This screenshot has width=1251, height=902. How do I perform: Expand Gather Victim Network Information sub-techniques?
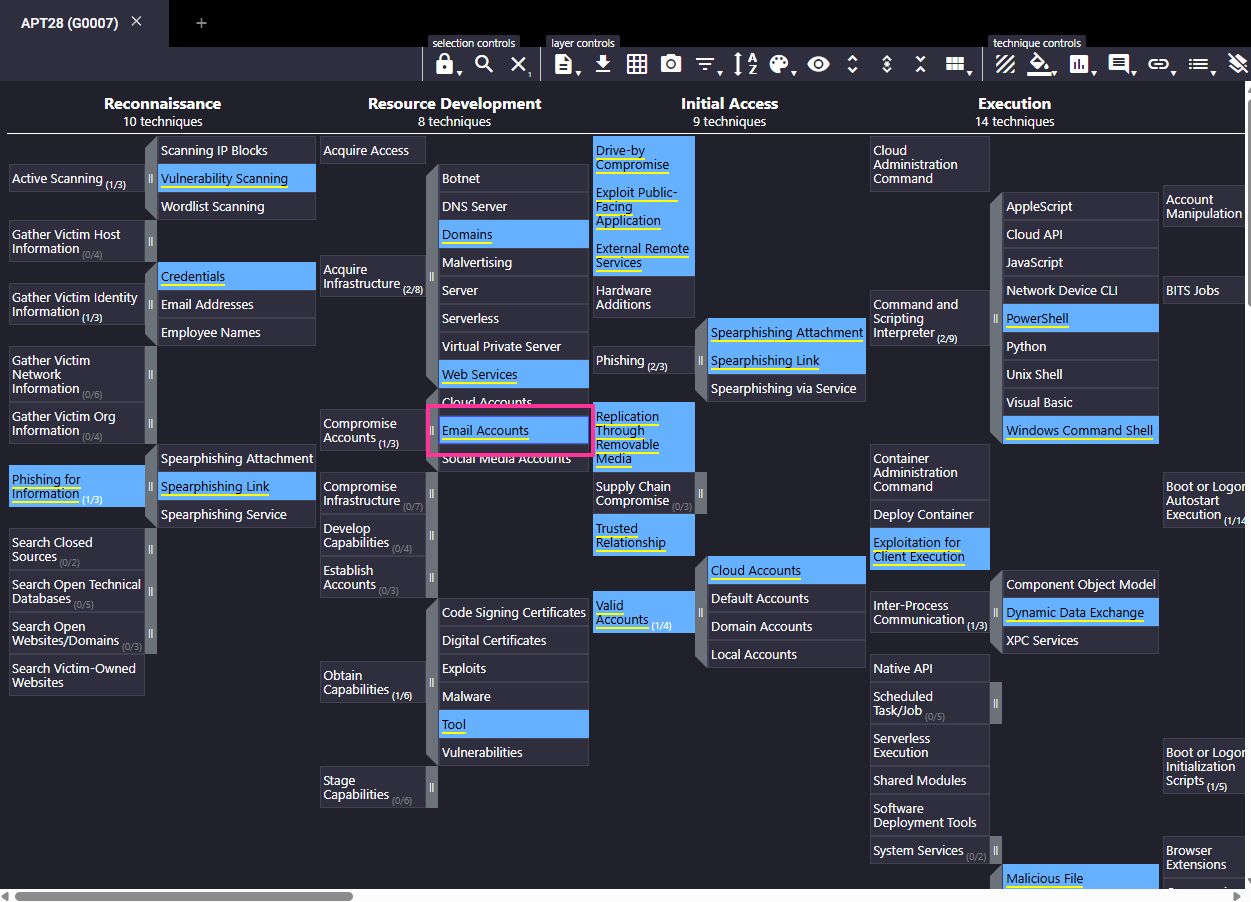click(151, 374)
